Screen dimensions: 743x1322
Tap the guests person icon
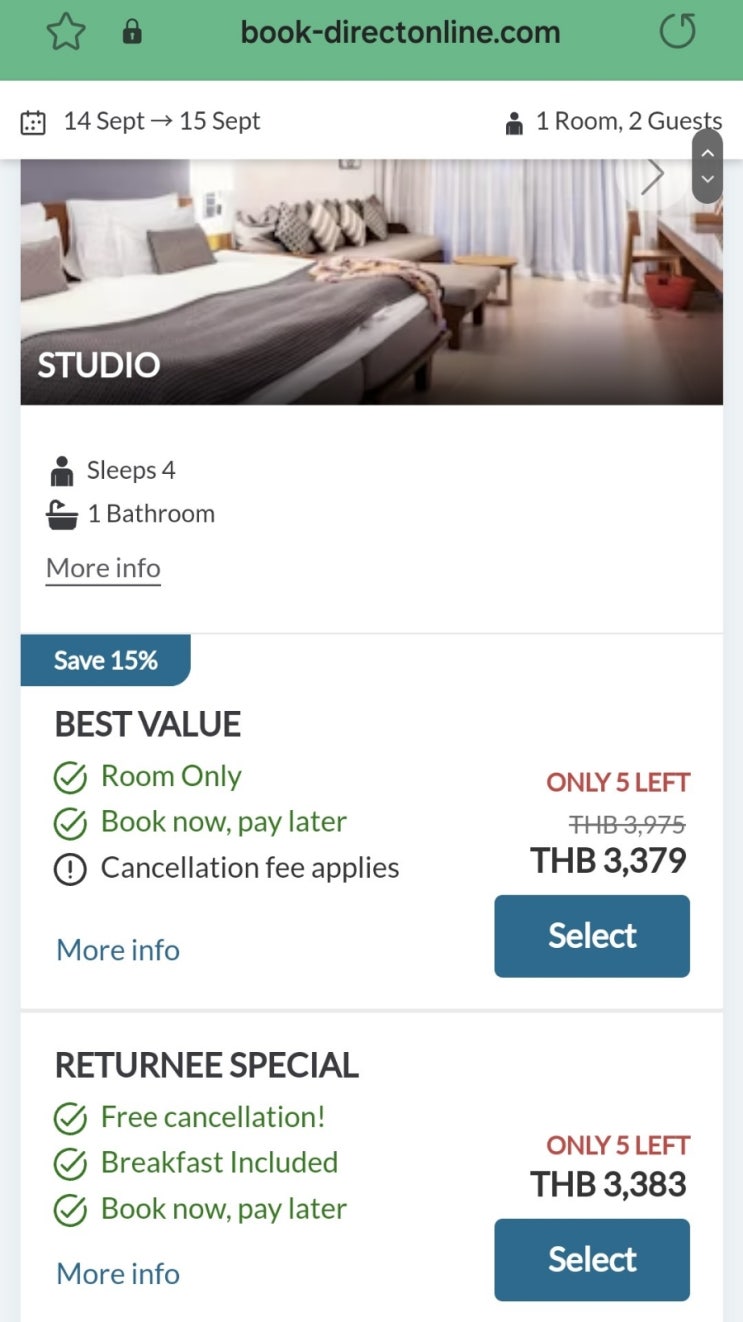tap(514, 123)
